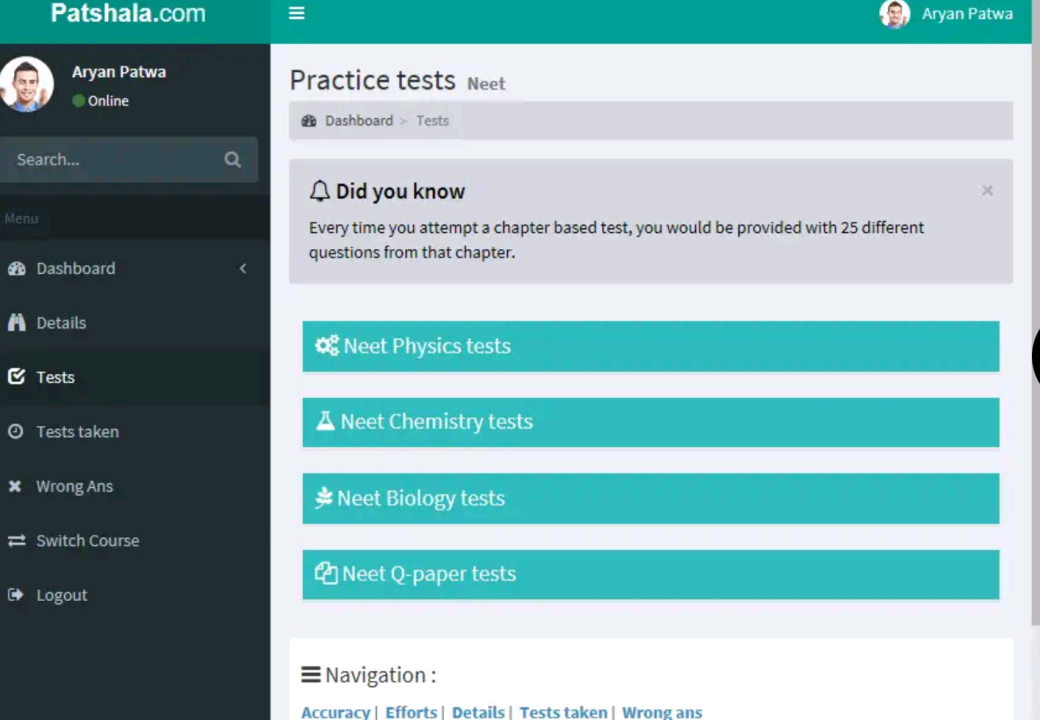Click the Logout exit icon
The width and height of the screenshot is (1040, 720).
16,595
